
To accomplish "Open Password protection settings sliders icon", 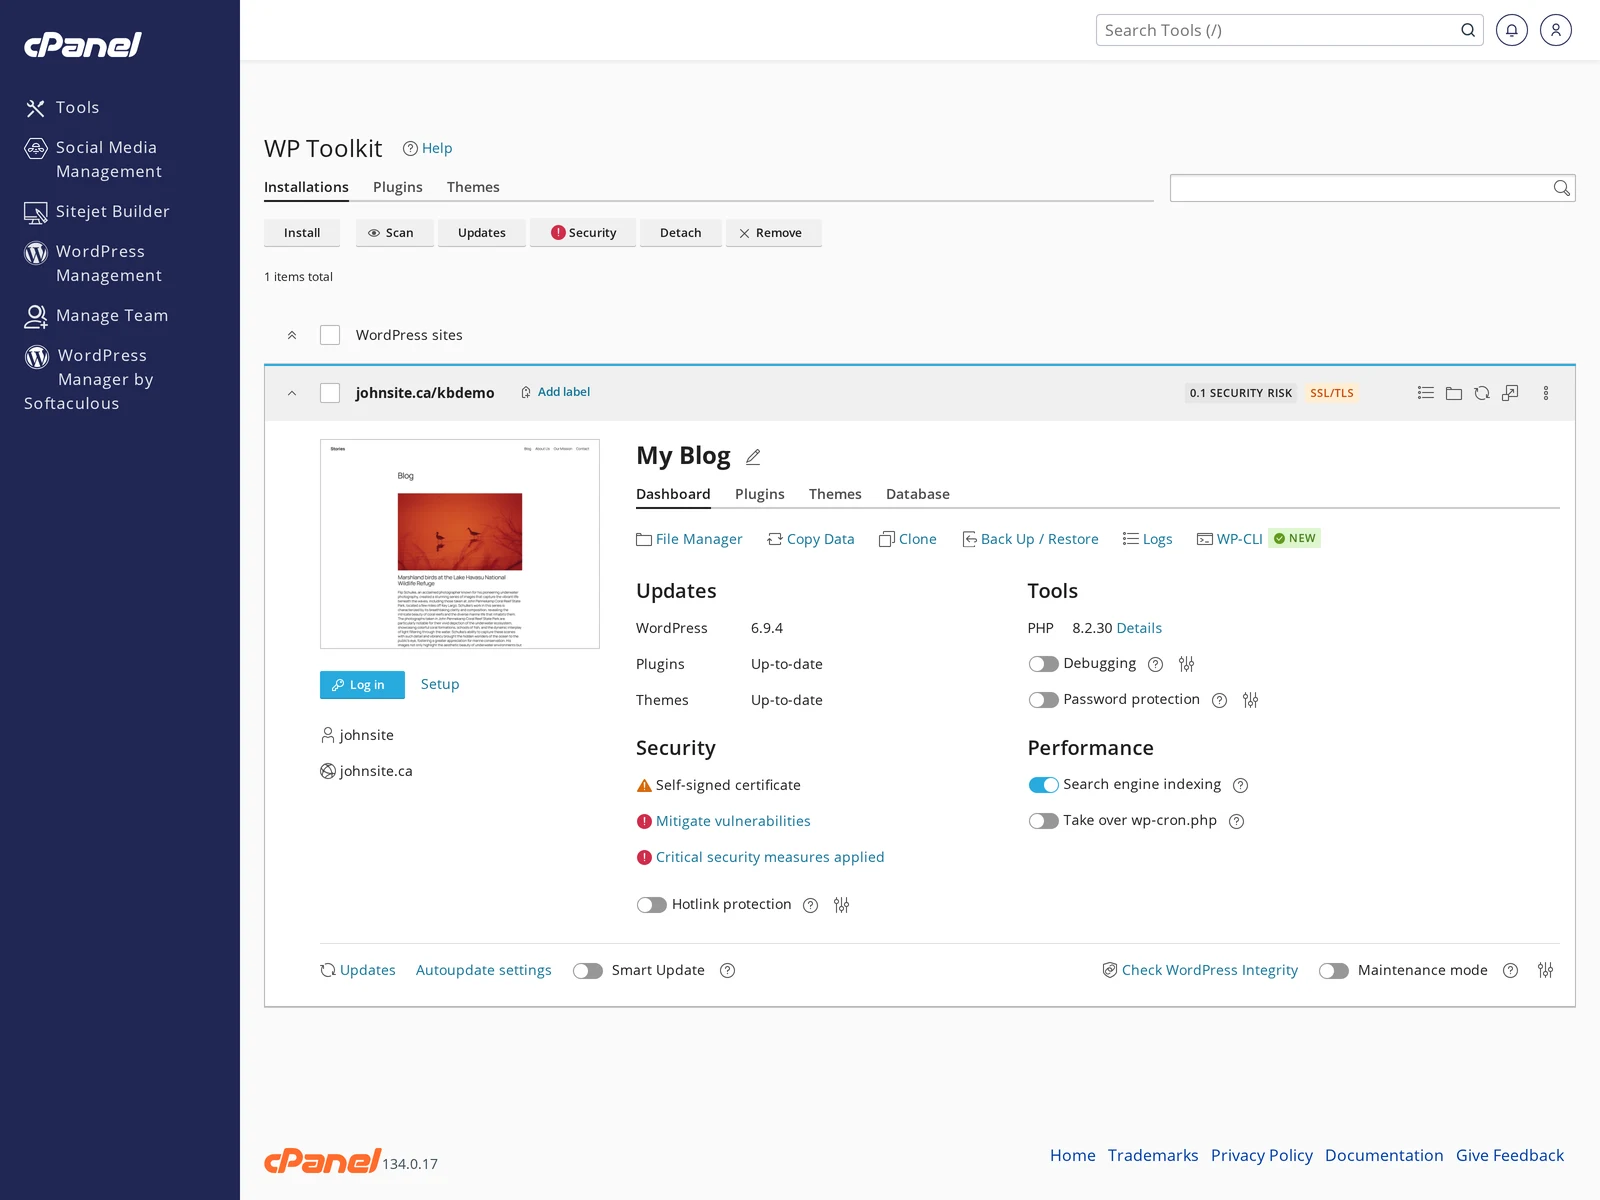I will (1250, 700).
